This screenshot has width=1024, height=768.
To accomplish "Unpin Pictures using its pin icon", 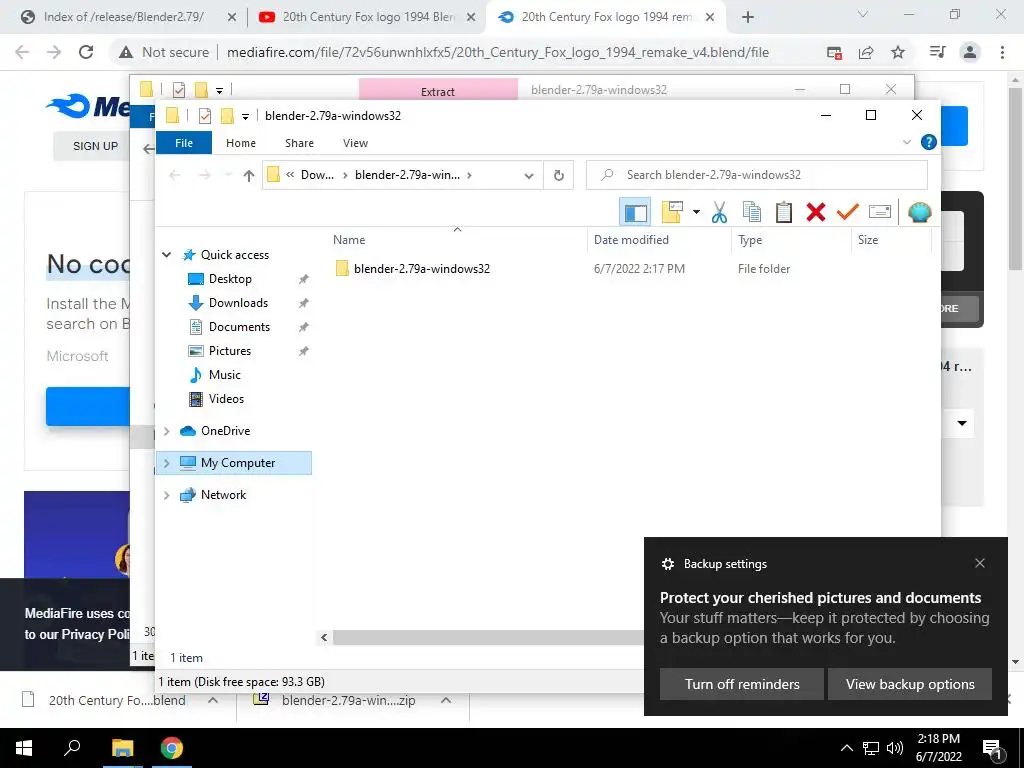I will [x=303, y=351].
